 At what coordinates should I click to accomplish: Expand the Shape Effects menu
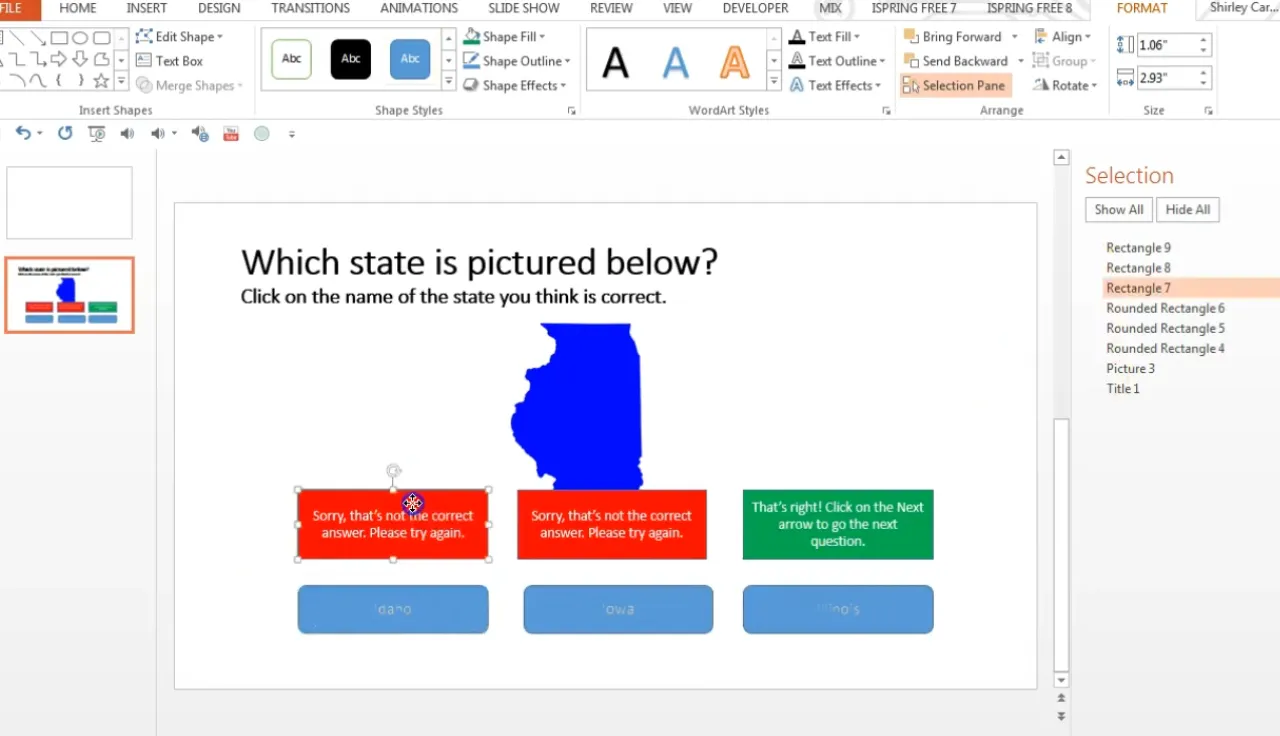coord(516,86)
